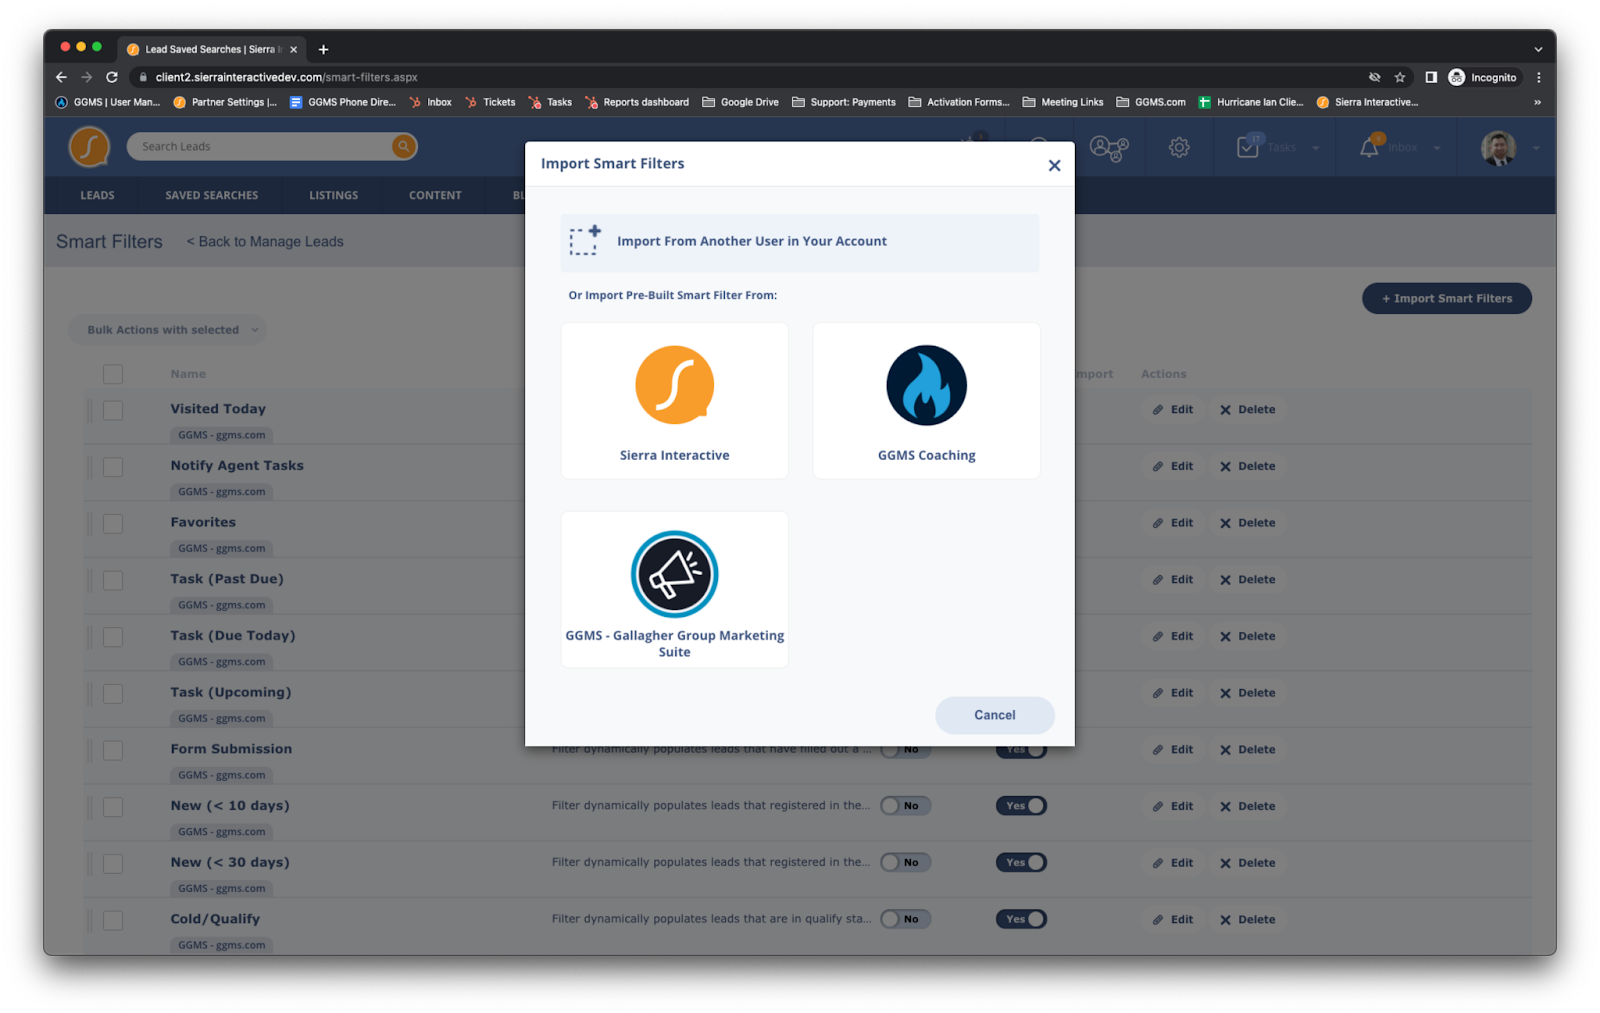Toggle the Yes switch for Cold/Qualify
Viewport: 1600px width, 1013px height.
[1021, 919]
